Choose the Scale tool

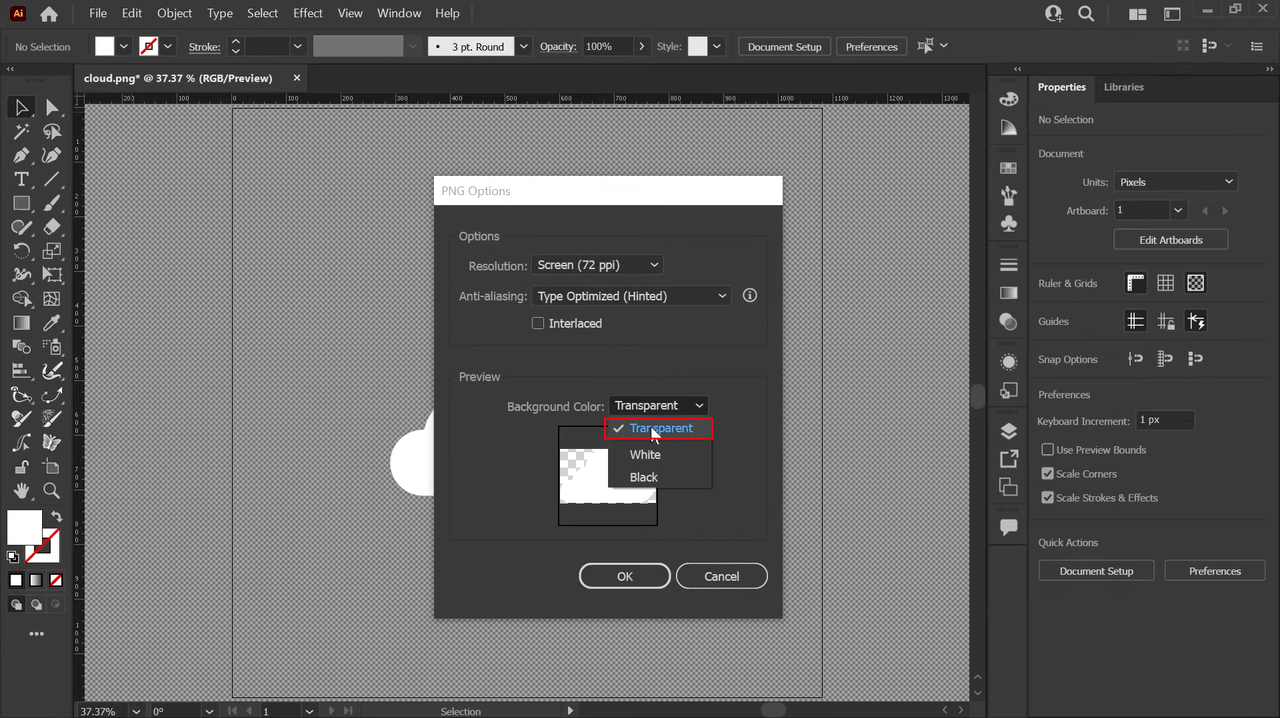[52, 251]
